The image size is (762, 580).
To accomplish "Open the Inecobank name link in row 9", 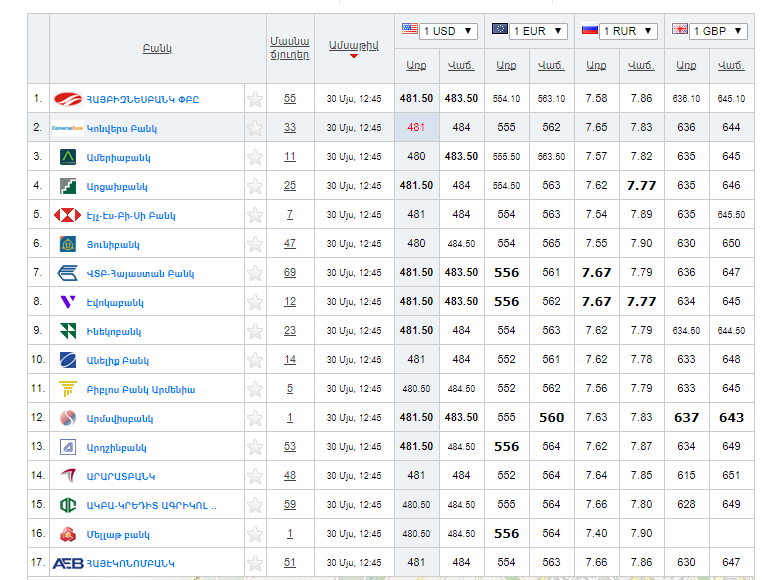I will pos(114,332).
